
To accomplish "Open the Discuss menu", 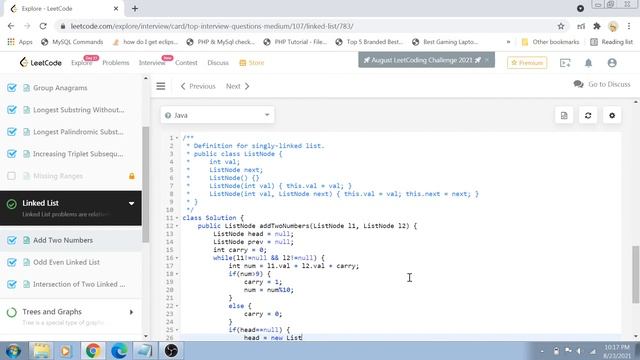I will pos(218,62).
